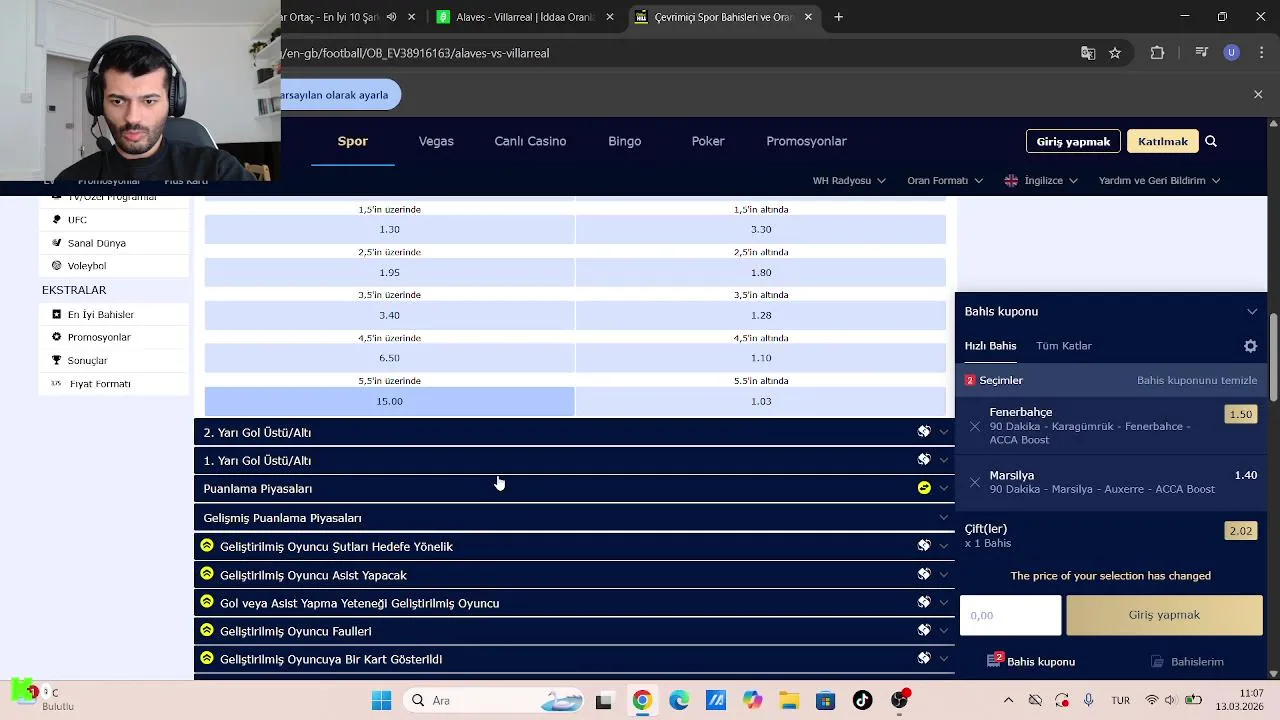1280x720 pixels.
Task: Remove Marsilya selection with X icon
Action: pyautogui.click(x=975, y=482)
